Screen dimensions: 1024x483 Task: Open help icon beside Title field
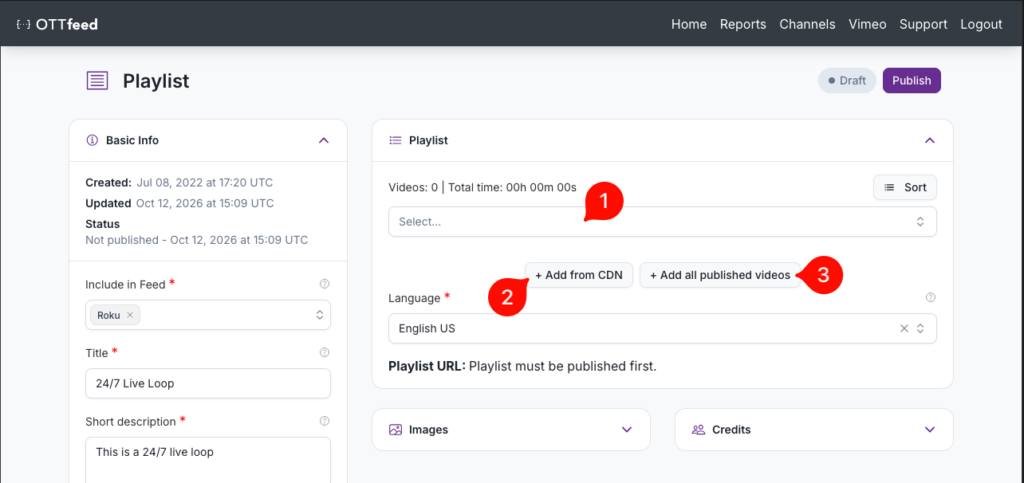pos(325,352)
